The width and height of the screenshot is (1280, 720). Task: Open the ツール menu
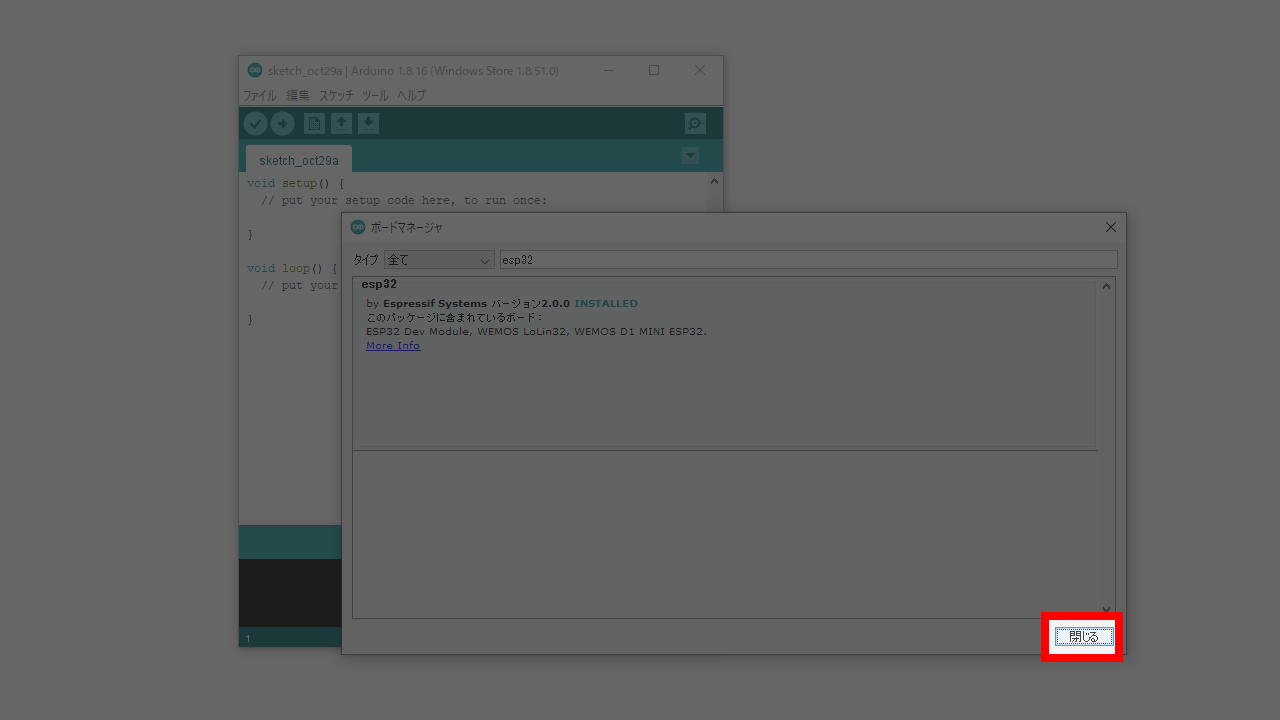[375, 96]
